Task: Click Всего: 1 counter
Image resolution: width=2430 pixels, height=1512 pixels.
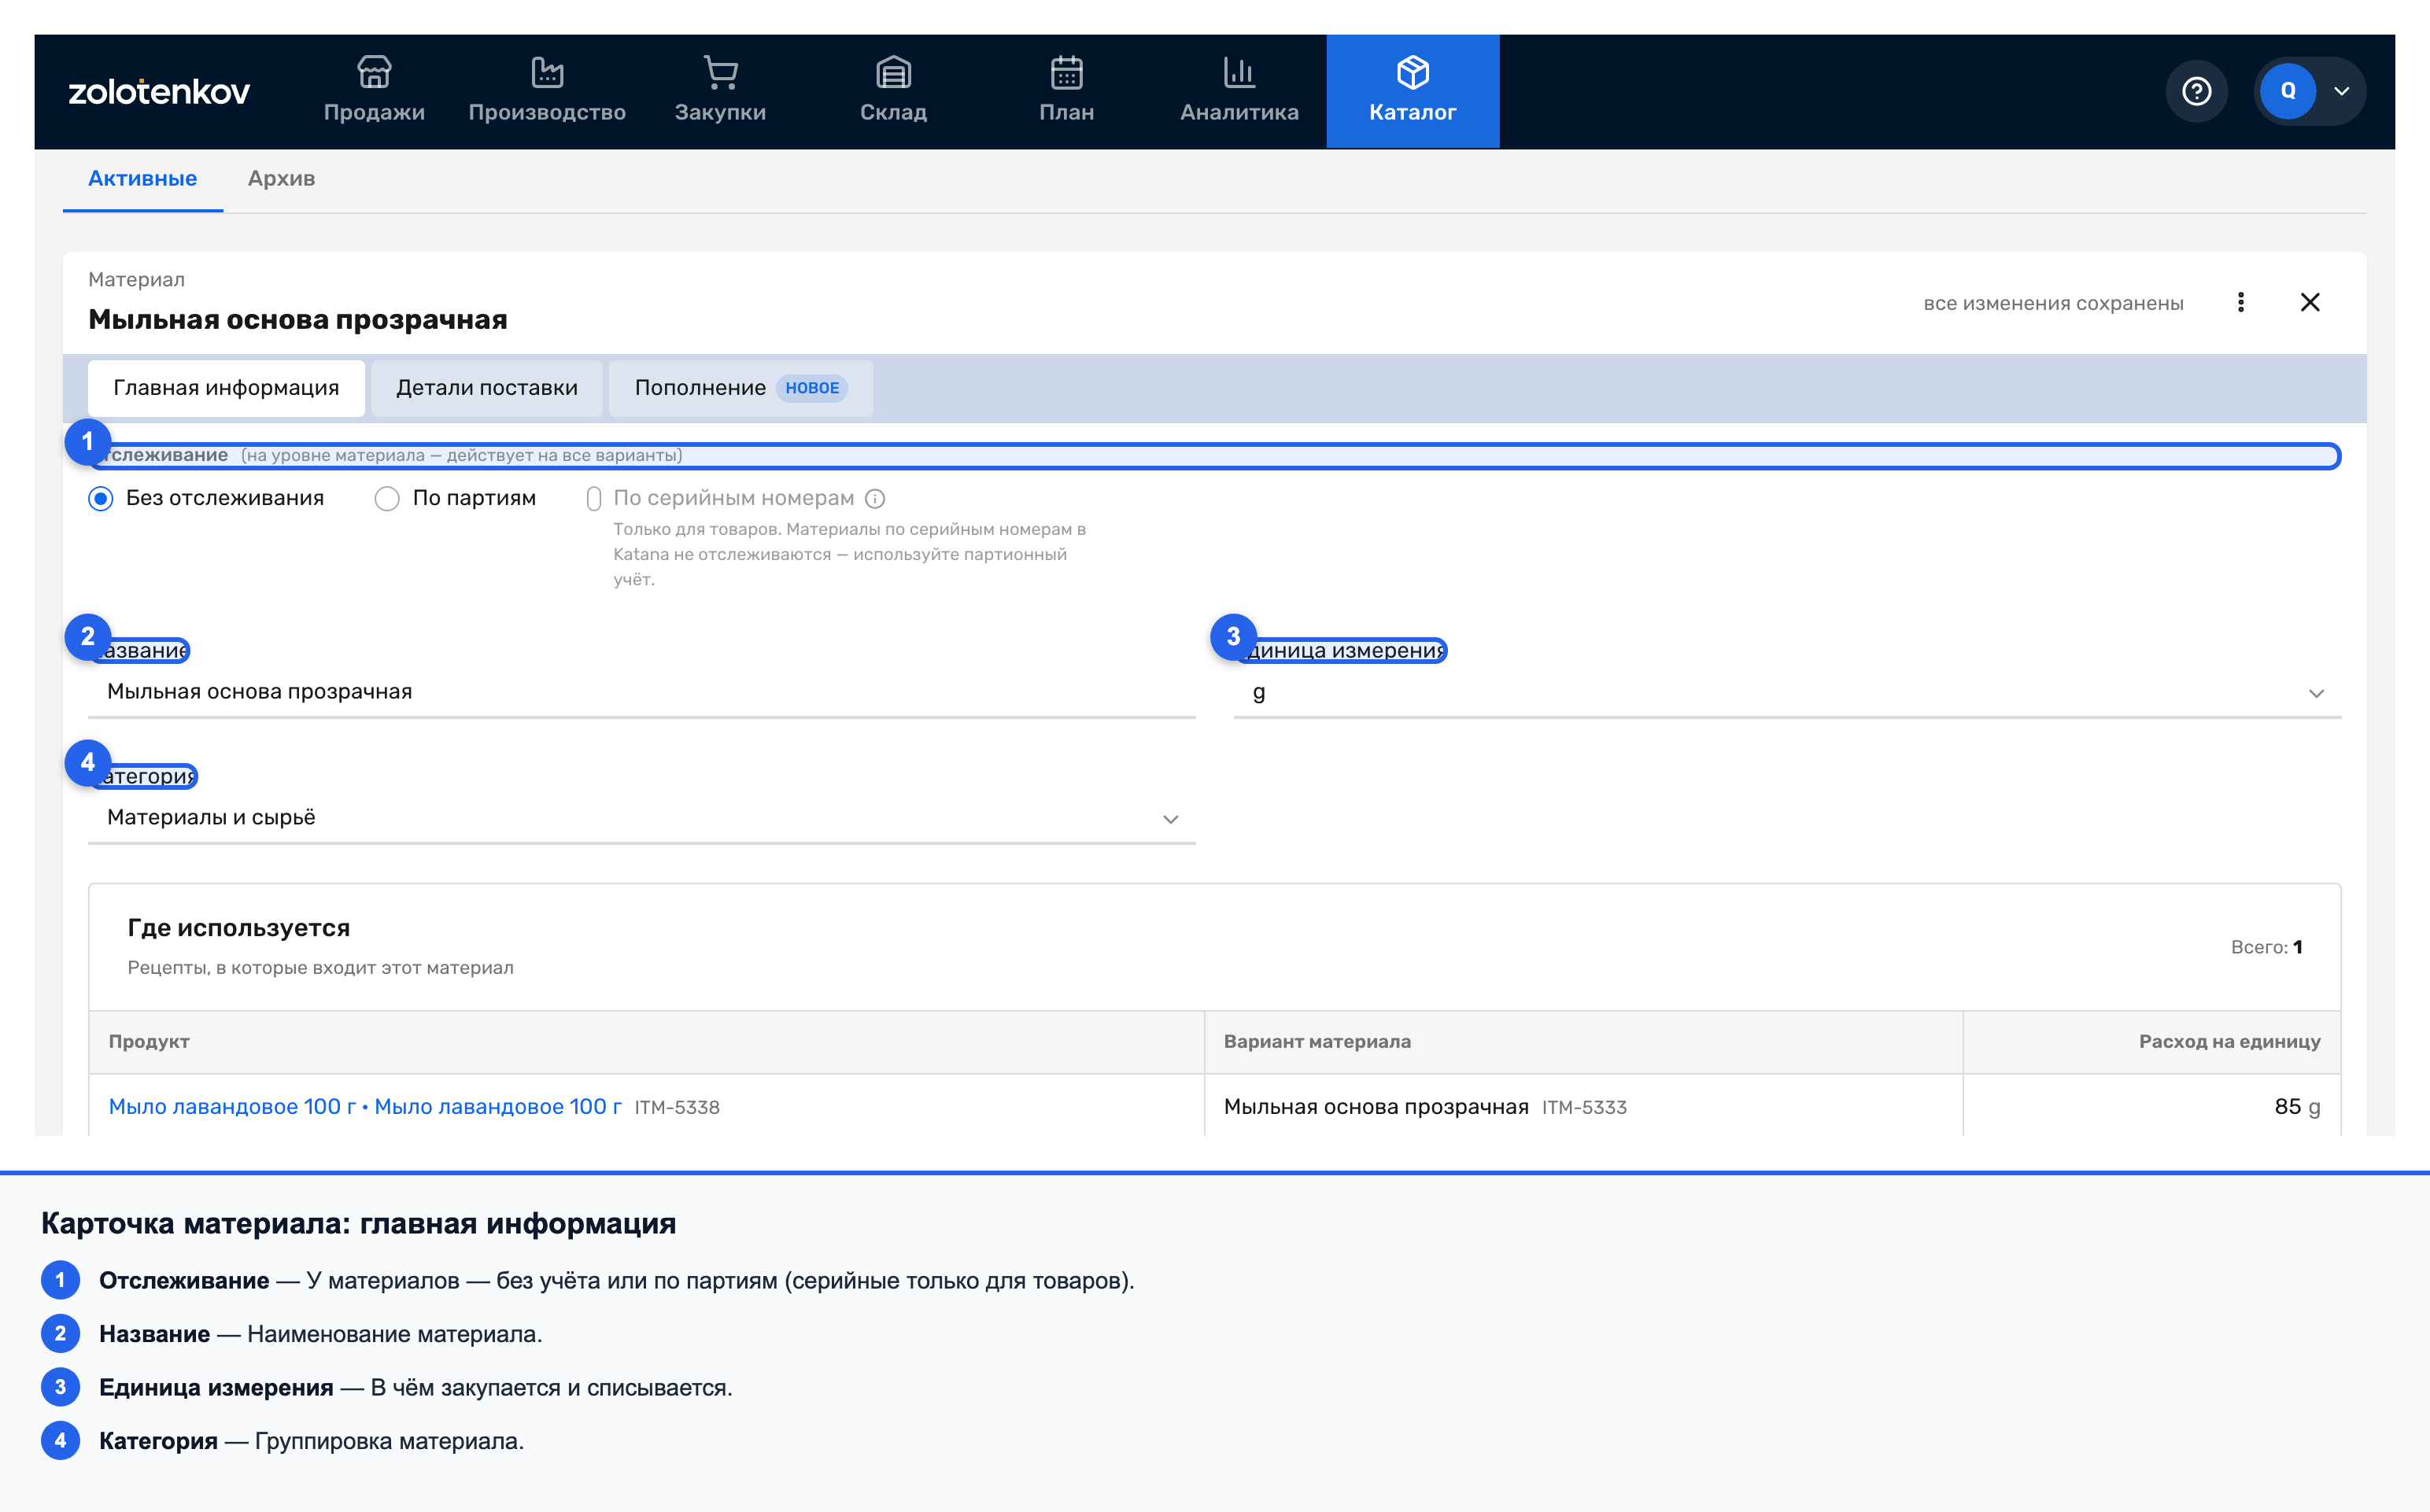Action: [2266, 947]
